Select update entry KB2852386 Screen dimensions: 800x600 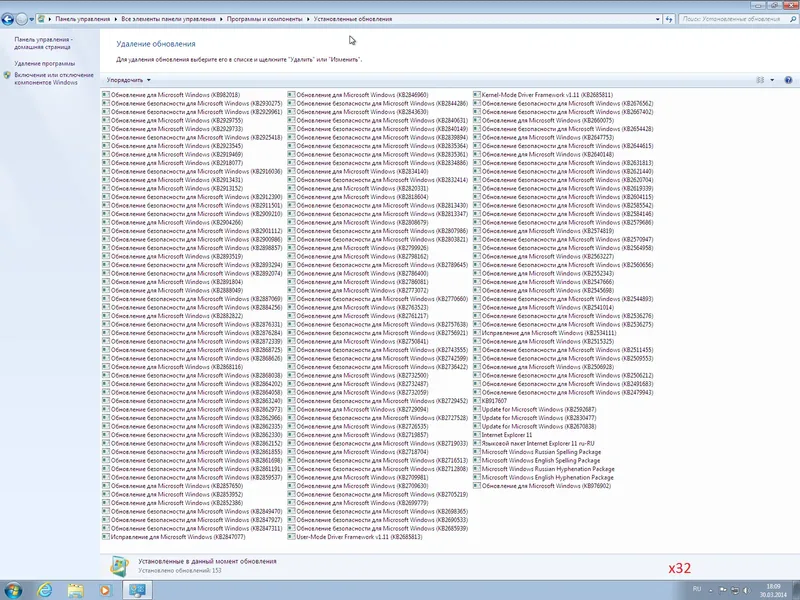coord(177,503)
